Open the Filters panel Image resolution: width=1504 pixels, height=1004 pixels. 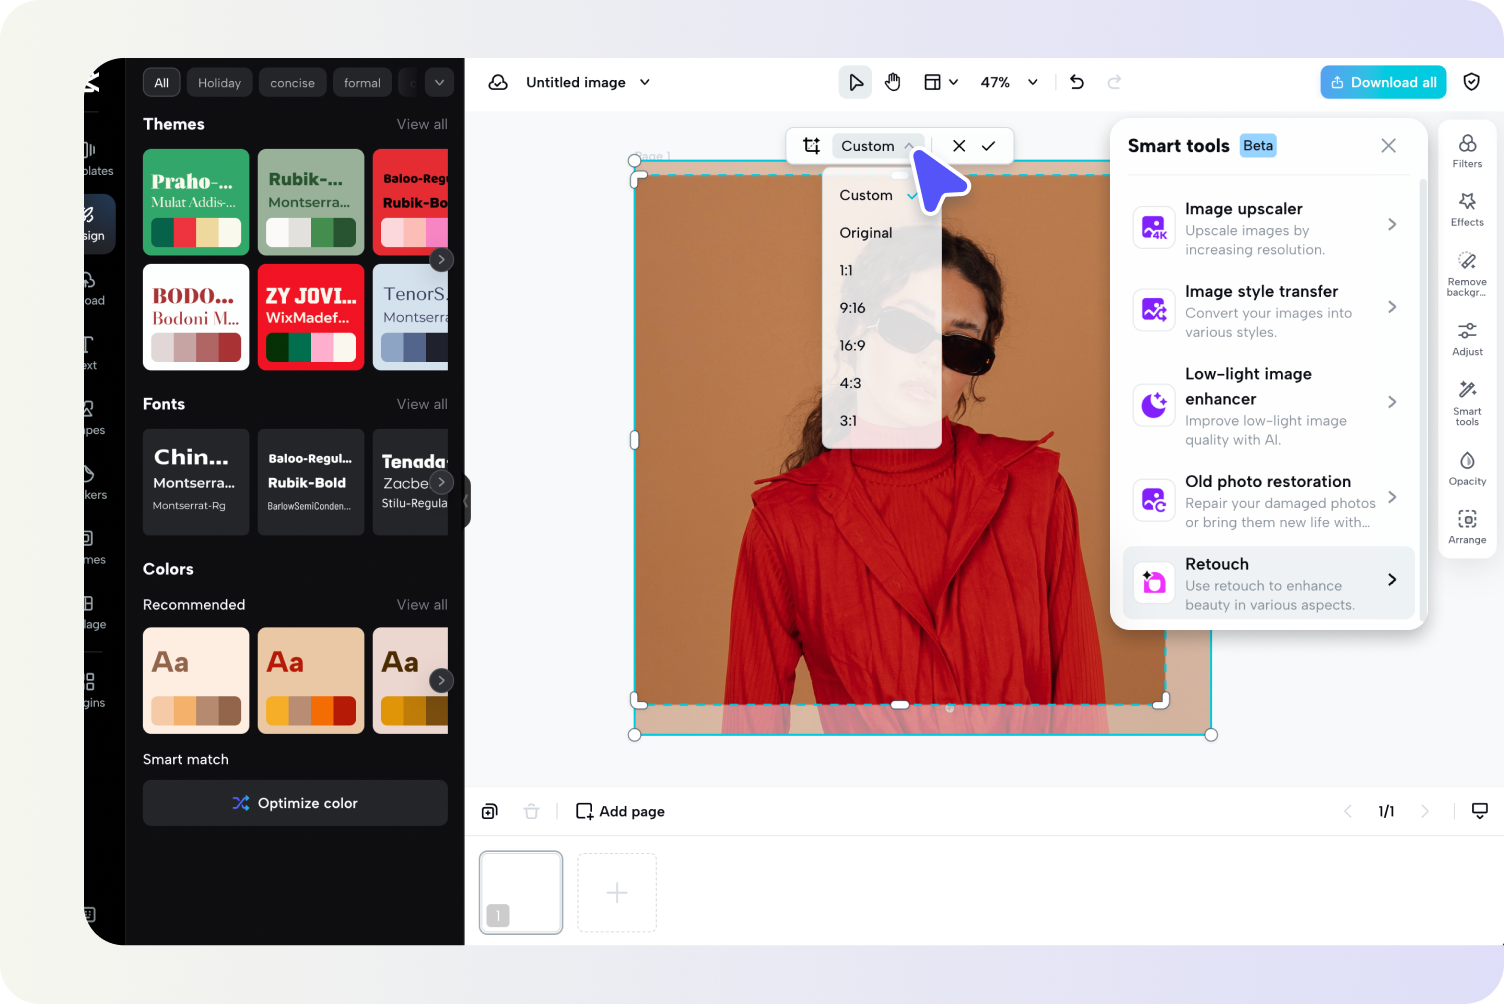(1467, 150)
